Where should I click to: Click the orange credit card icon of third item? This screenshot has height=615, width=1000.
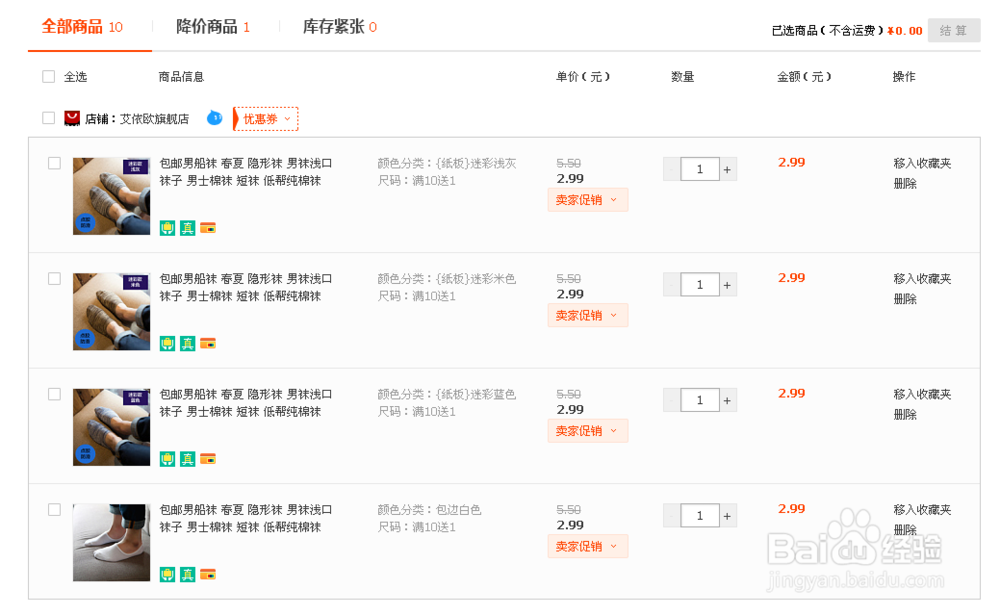coord(208,459)
